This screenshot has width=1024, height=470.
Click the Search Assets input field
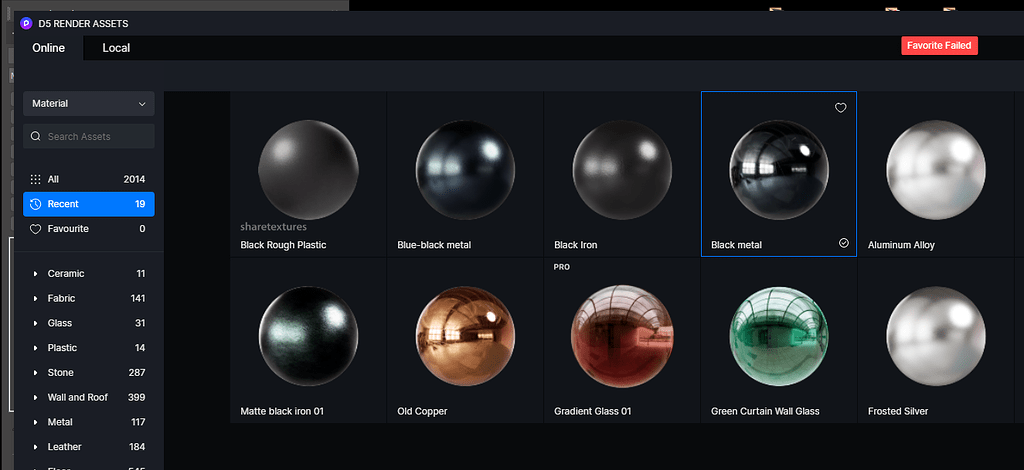point(95,137)
